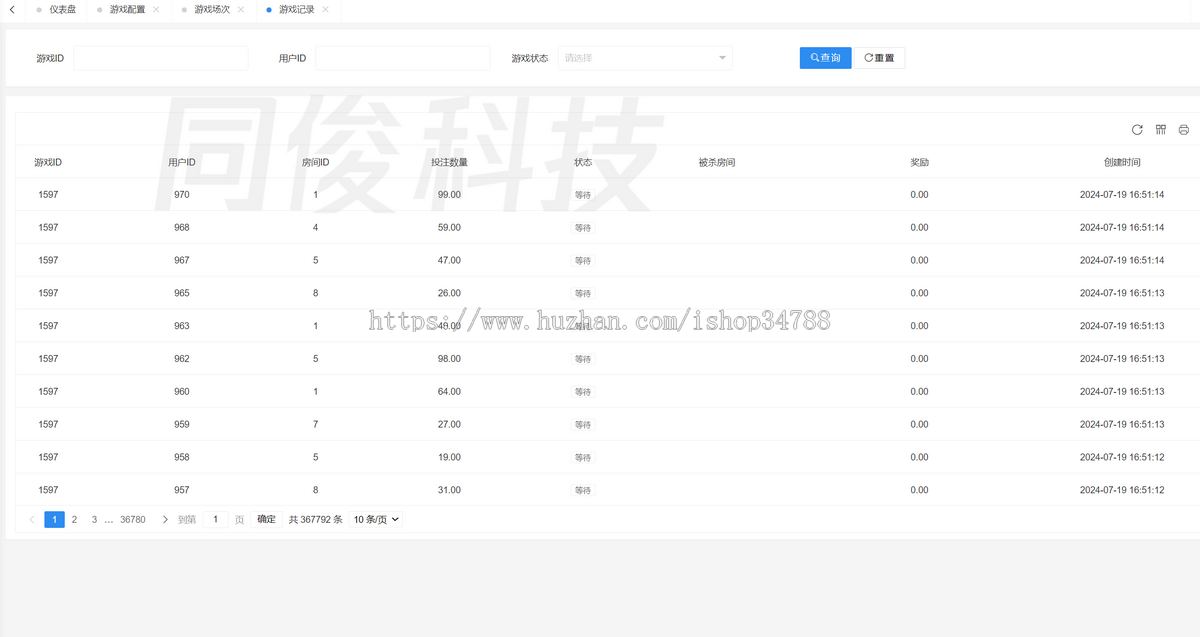
Task: Click the page jump number field
Action: (215, 519)
